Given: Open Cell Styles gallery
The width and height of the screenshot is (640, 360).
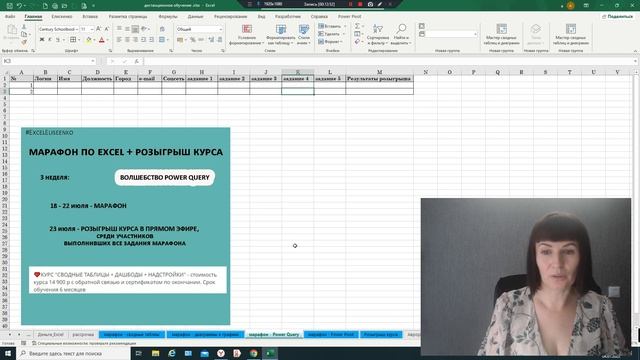Looking at the screenshot, I should [x=304, y=34].
